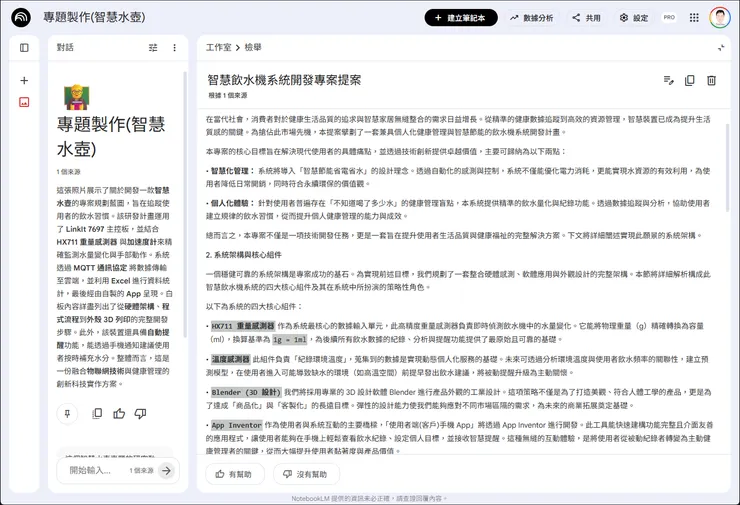Open the Google apps grid

tap(694, 17)
